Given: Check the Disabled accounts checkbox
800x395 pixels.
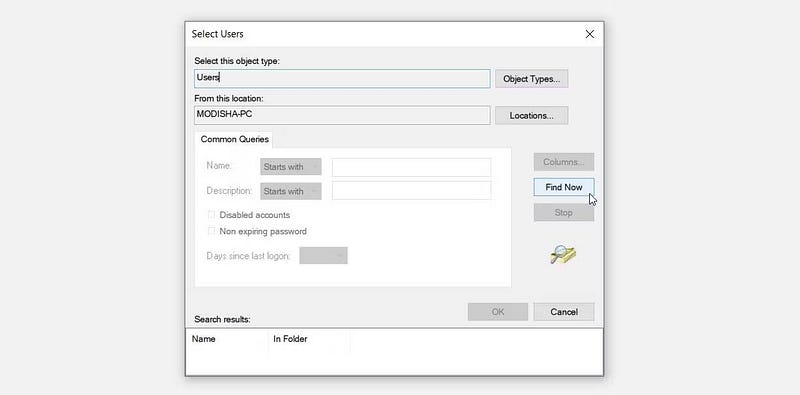Looking at the screenshot, I should [x=211, y=215].
